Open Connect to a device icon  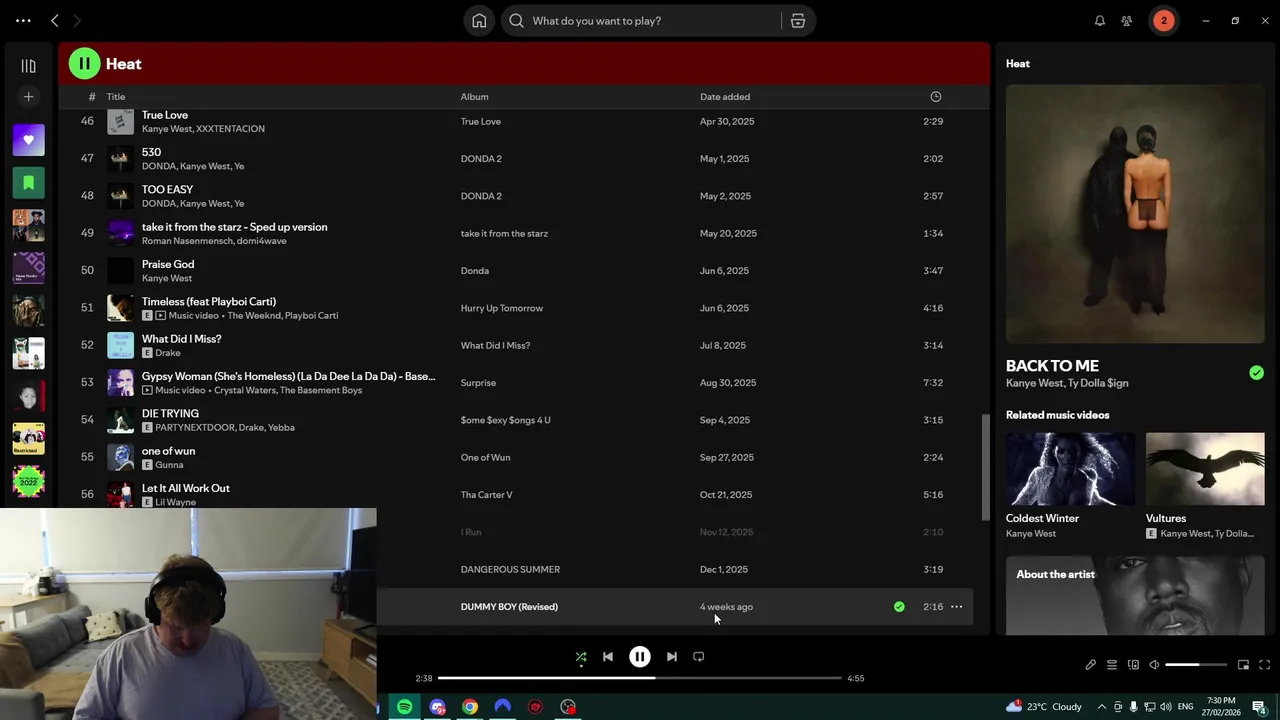pos(1133,665)
